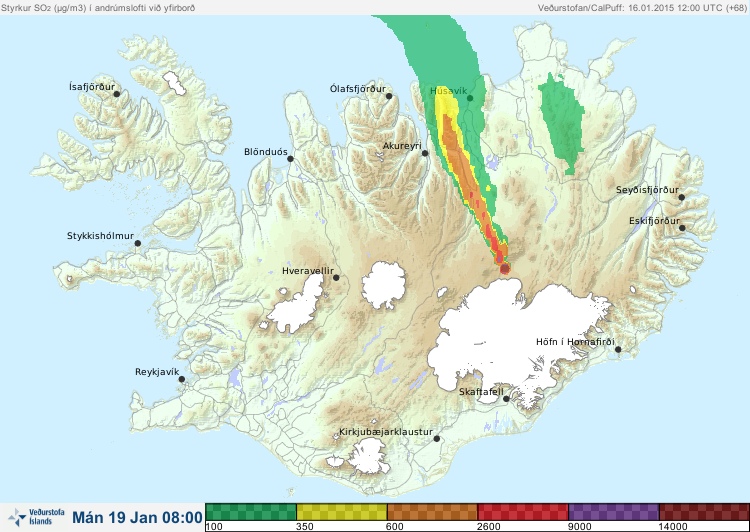Click the 'Ólafsfjörður' label
Image resolution: width=750 pixels, height=532 pixels.
click(x=358, y=89)
